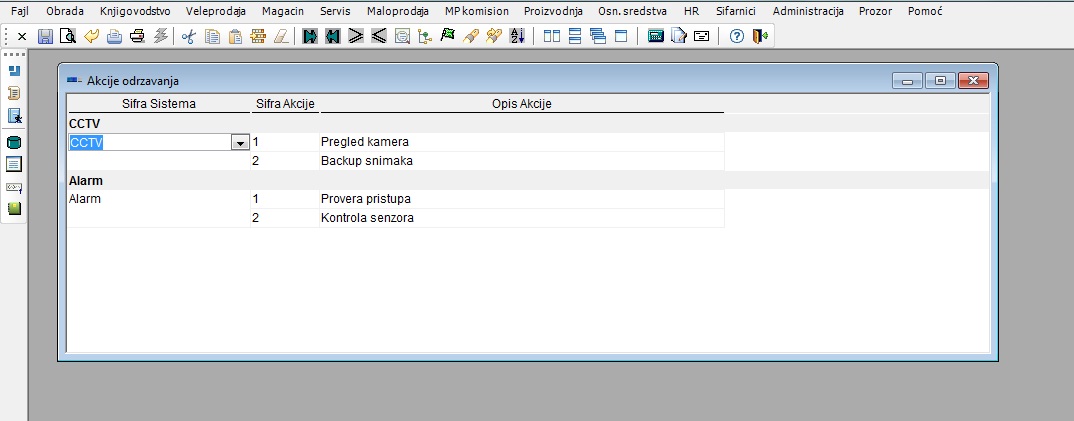Image resolution: width=1074 pixels, height=421 pixels.
Task: Open print preview with magnifier page icon
Action: click(x=68, y=36)
